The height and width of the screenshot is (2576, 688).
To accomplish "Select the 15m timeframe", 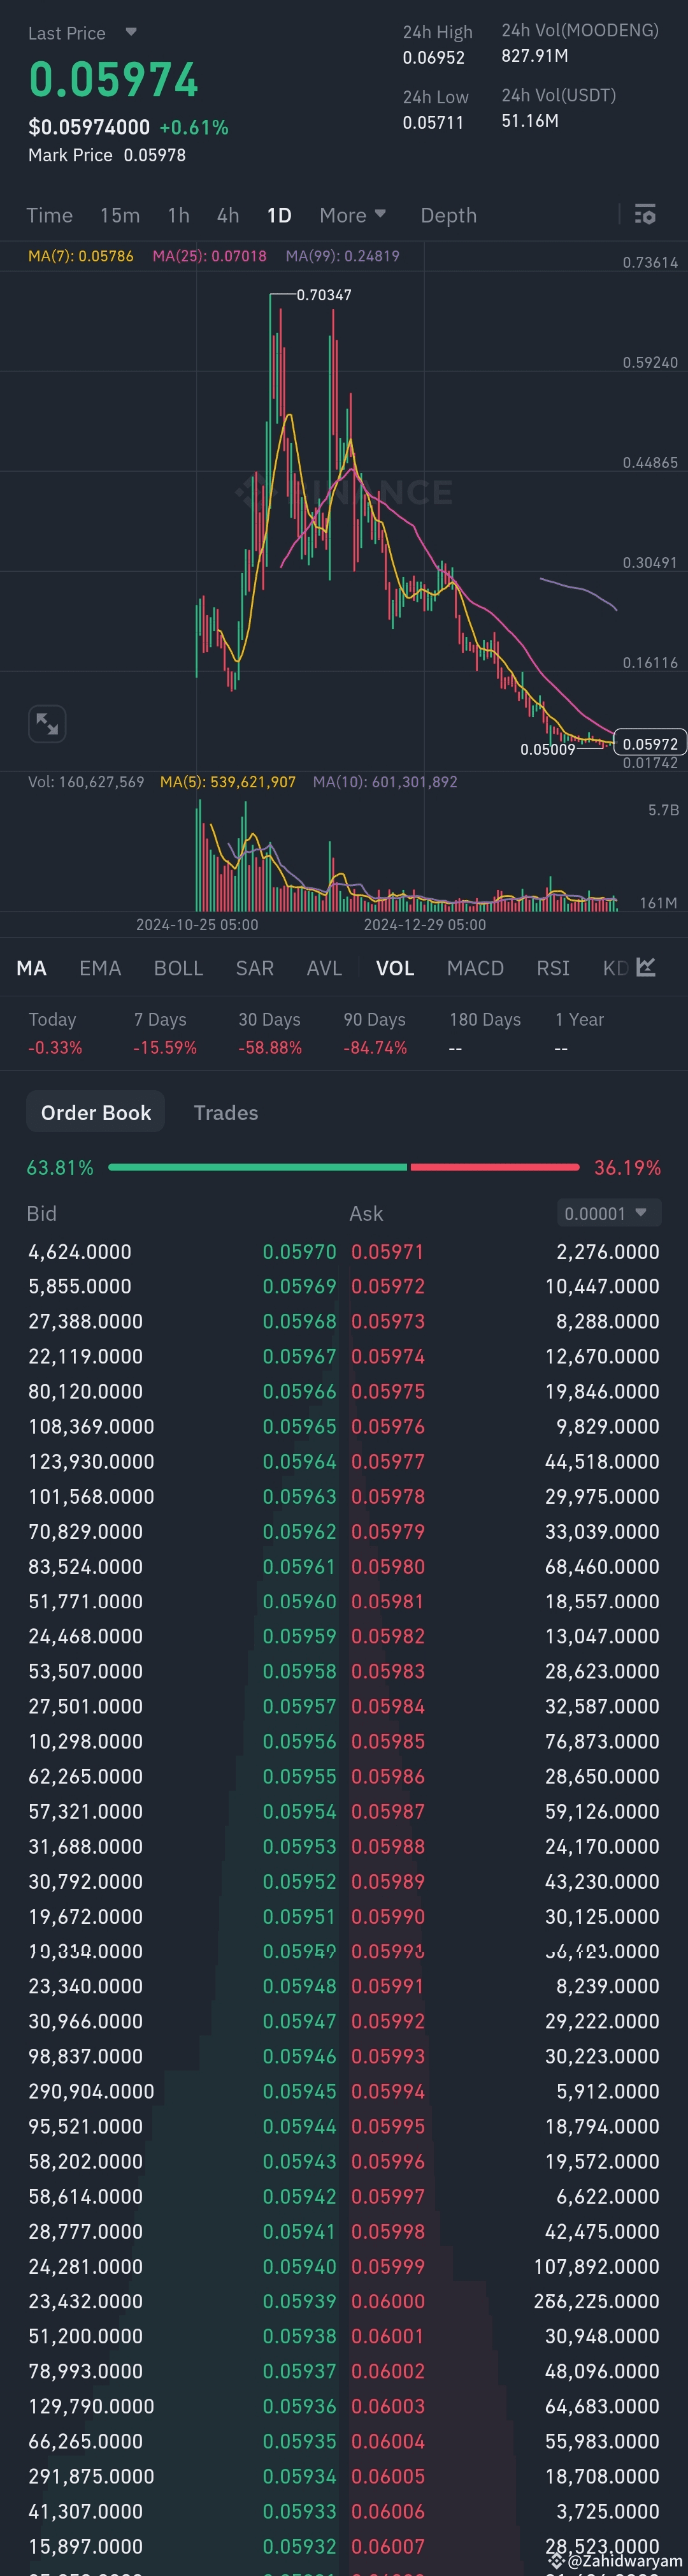I will [120, 214].
